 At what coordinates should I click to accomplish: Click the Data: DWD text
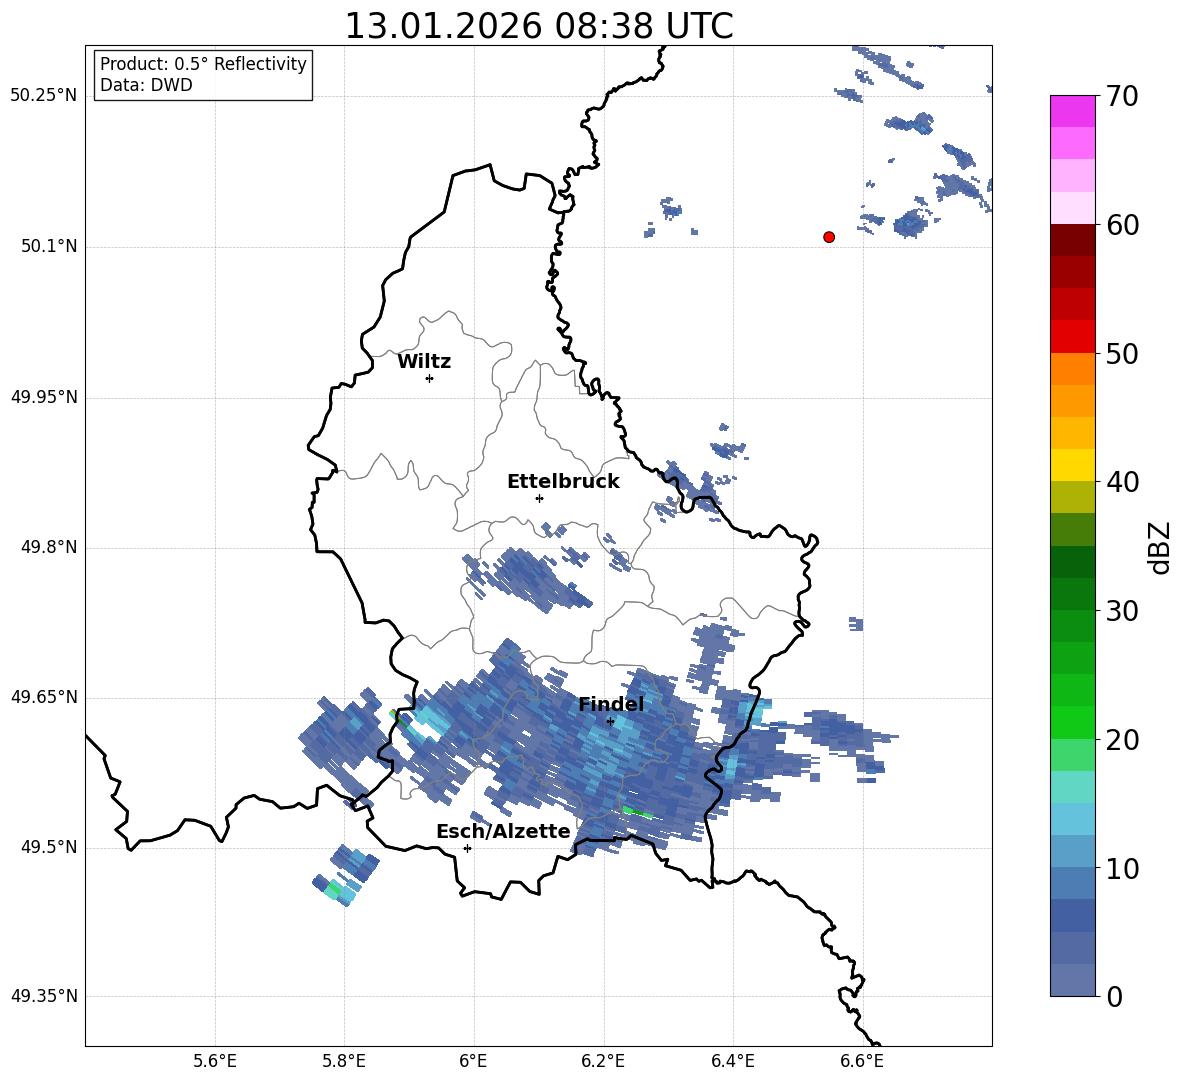click(146, 85)
